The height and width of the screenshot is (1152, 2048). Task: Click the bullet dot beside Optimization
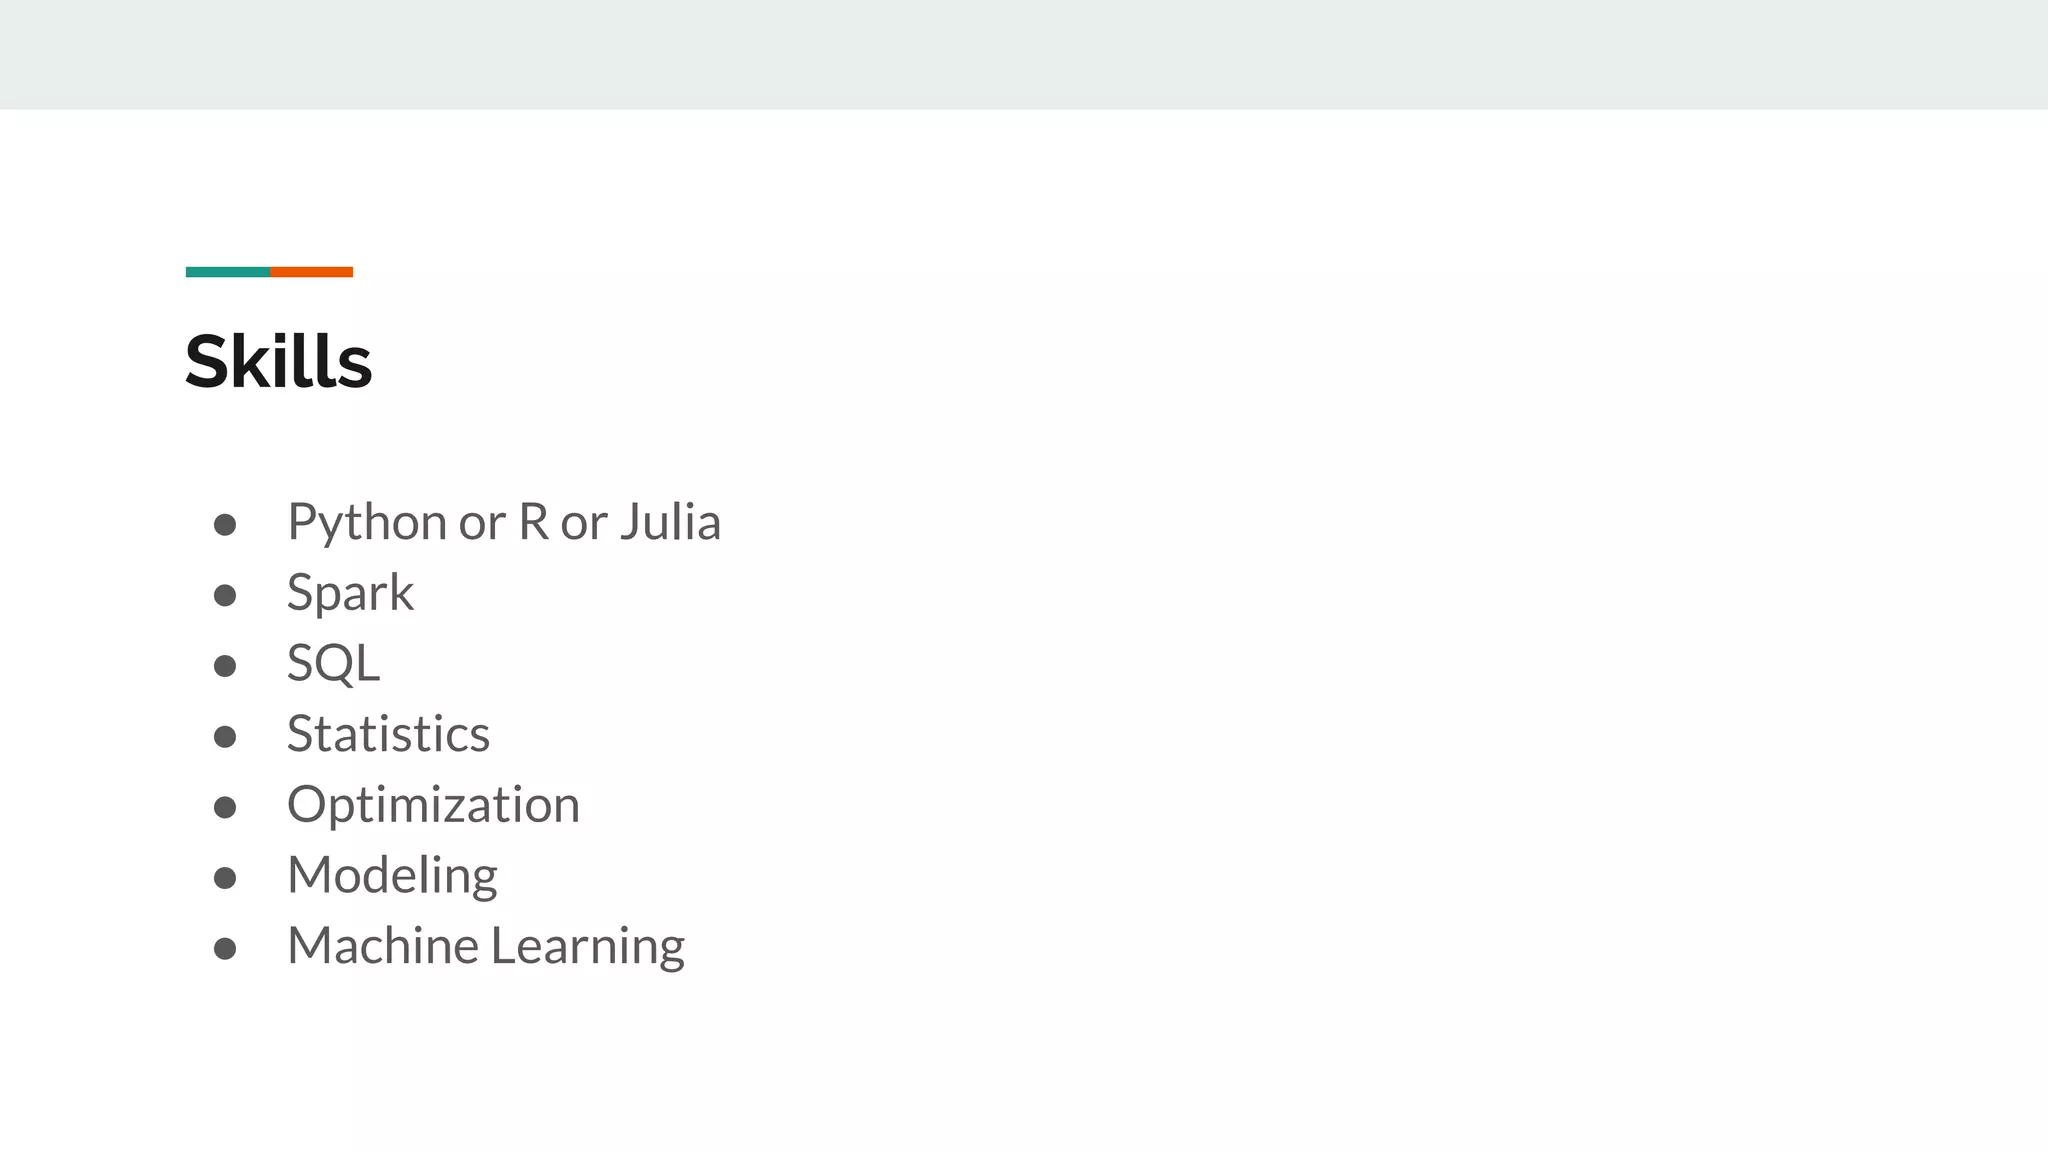225,807
